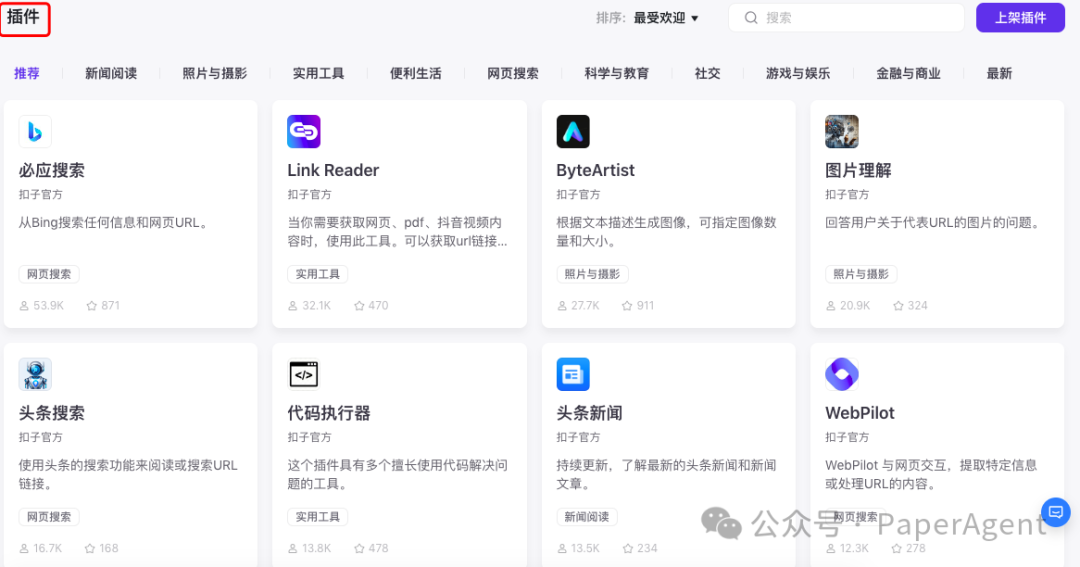Viewport: 1080px width, 567px height.
Task: Click the Link Reader plugin icon
Action: 304,132
